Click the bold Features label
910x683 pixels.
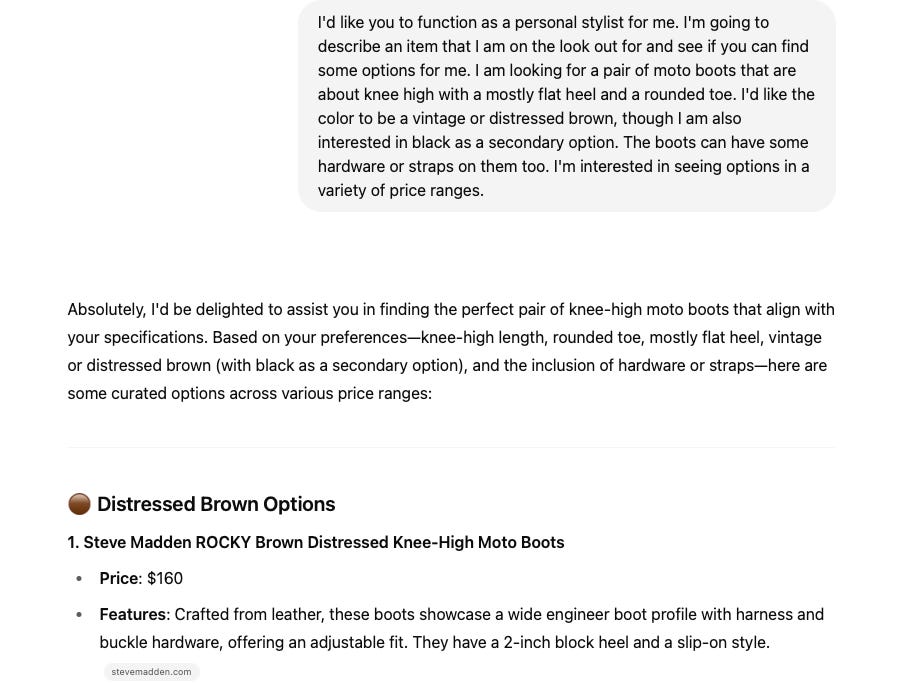pos(133,614)
